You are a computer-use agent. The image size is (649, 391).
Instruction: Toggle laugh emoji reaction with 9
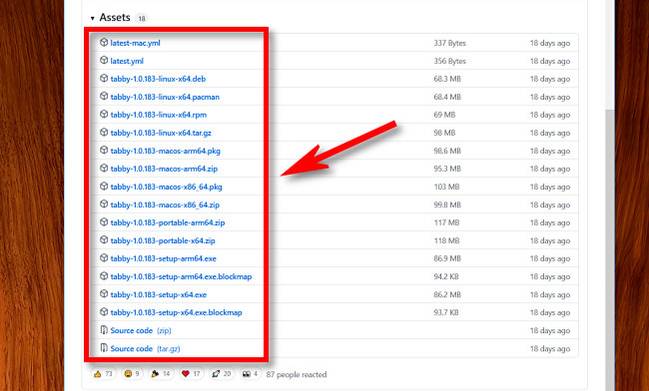(x=132, y=374)
